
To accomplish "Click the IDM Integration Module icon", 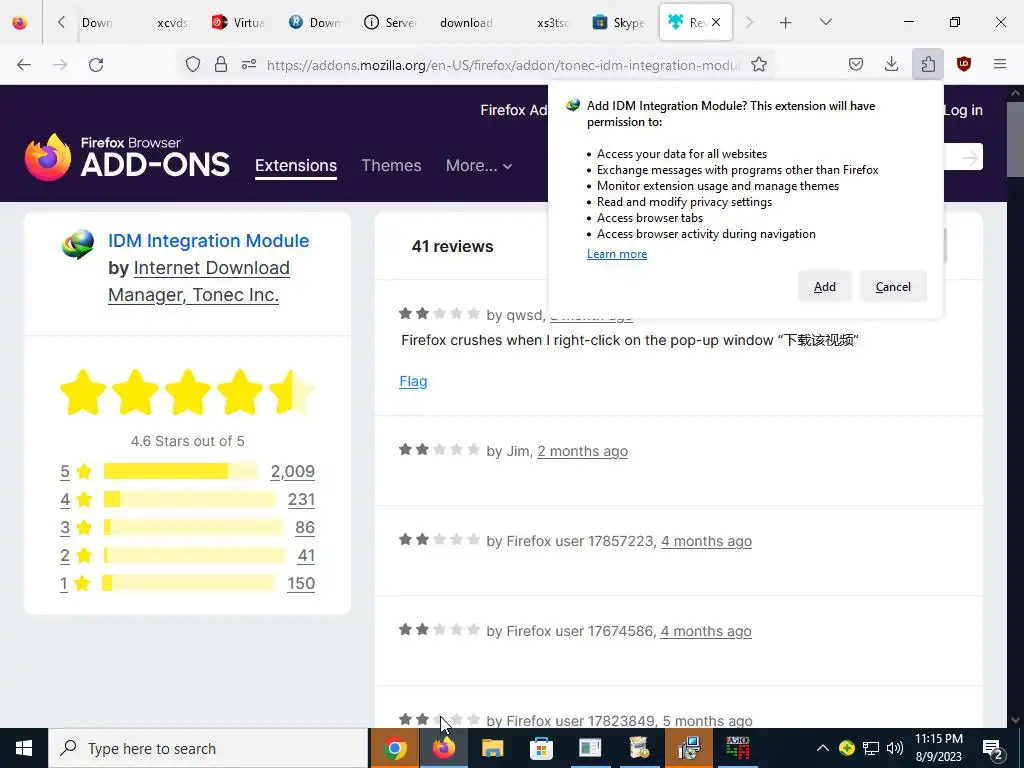I will tap(78, 245).
